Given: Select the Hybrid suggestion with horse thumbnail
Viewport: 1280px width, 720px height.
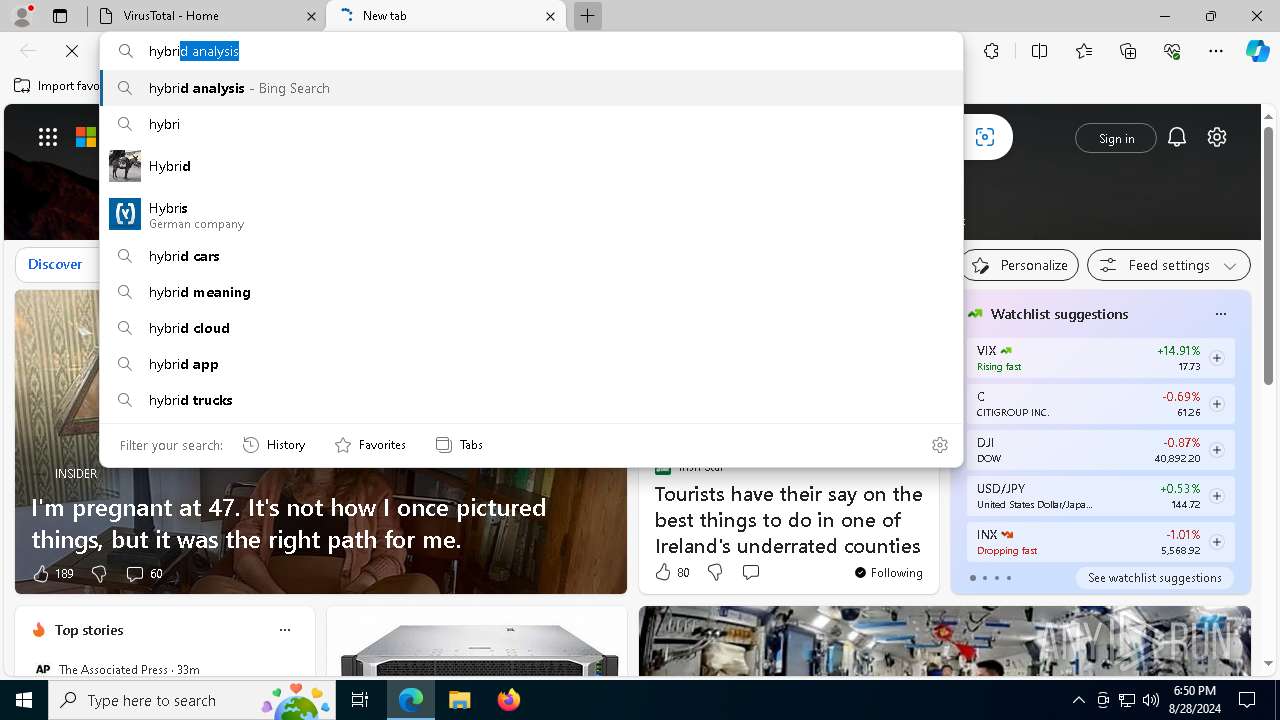Looking at the screenshot, I should click(x=531, y=166).
